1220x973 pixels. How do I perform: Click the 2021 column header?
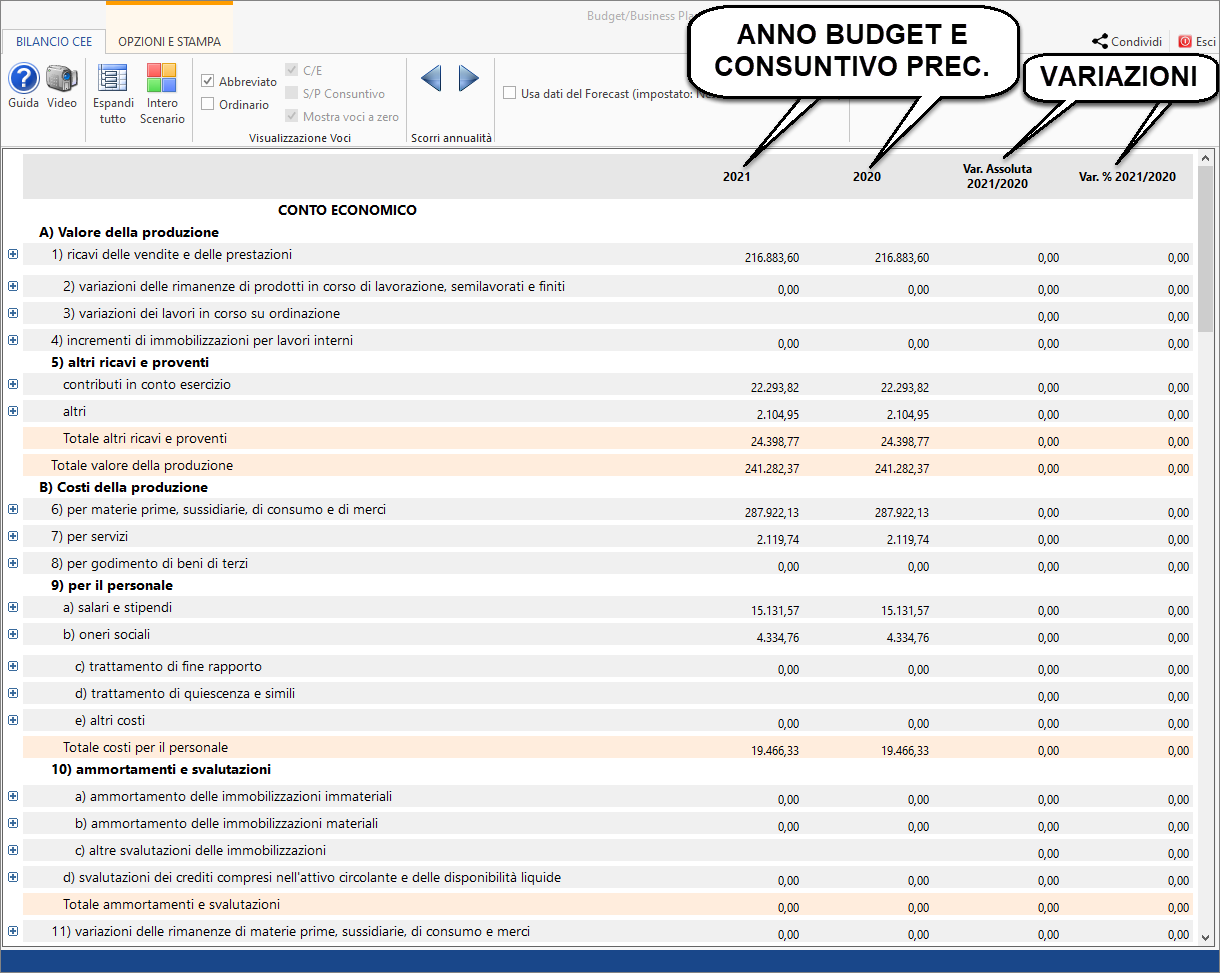pos(737,177)
